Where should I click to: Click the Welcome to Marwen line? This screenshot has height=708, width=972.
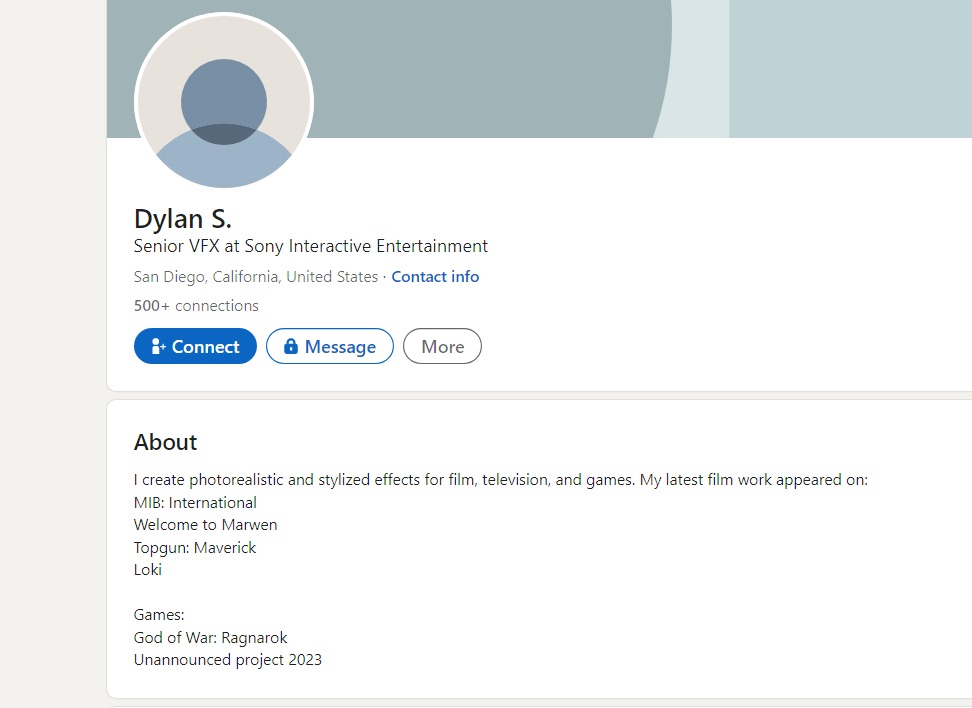click(x=205, y=525)
